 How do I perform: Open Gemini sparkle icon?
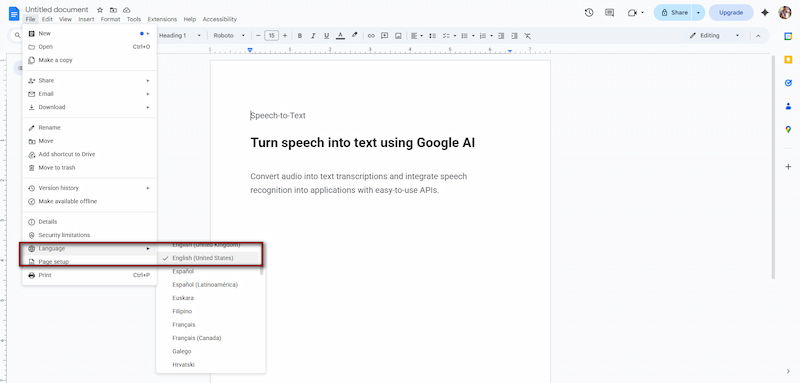pyautogui.click(x=764, y=13)
